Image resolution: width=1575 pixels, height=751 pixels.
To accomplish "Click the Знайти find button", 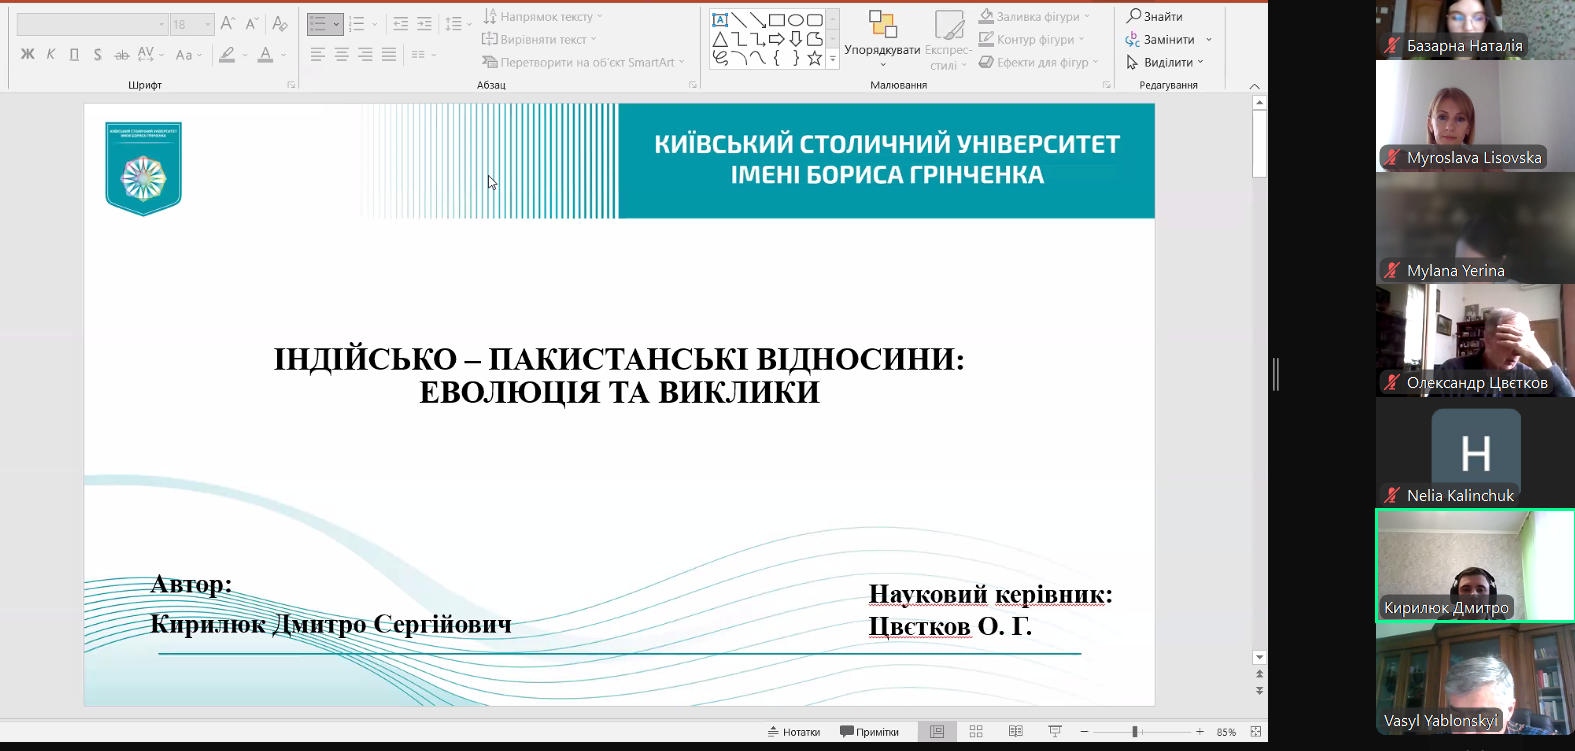I will coord(1155,16).
